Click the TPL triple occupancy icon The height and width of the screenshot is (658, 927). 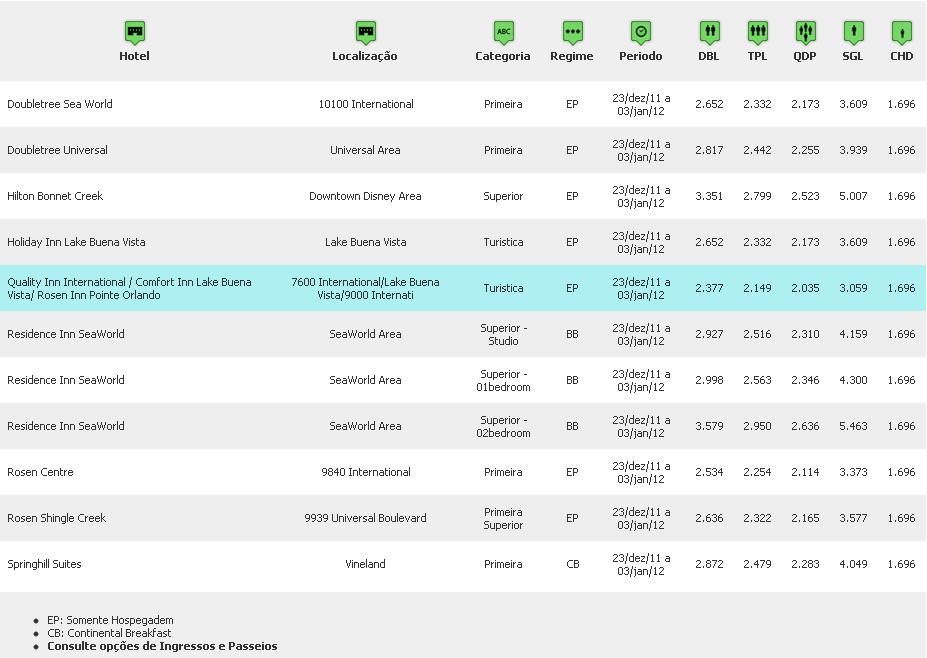(758, 32)
